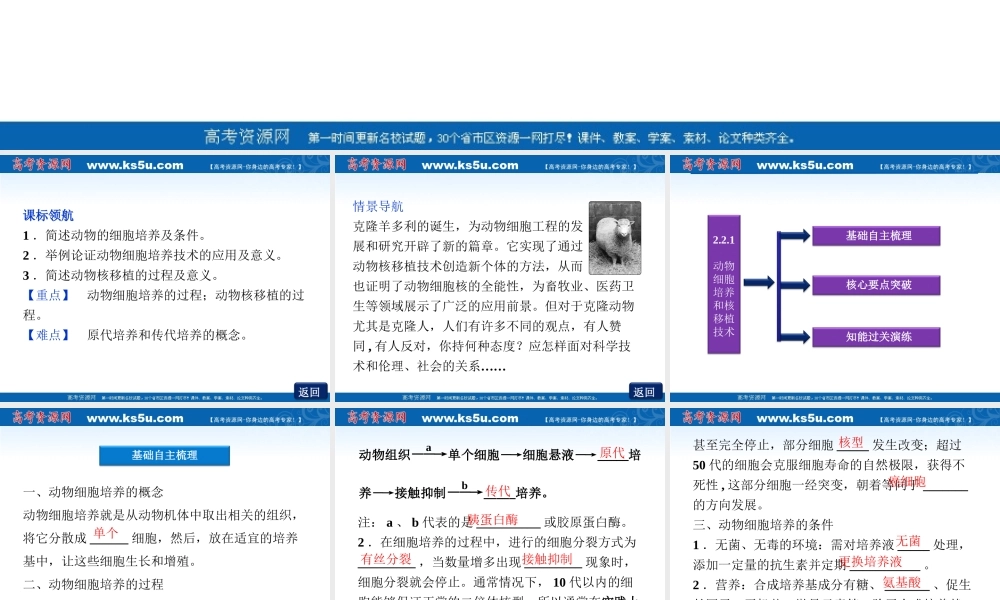Click the 高考资源网 logo above the 动物组织 flow slide
The width and height of the screenshot is (1000, 600).
[377, 418]
